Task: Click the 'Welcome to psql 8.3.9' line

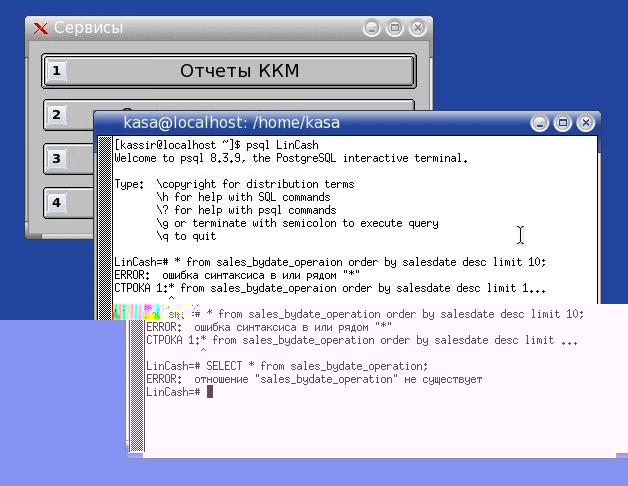Action: point(291,158)
